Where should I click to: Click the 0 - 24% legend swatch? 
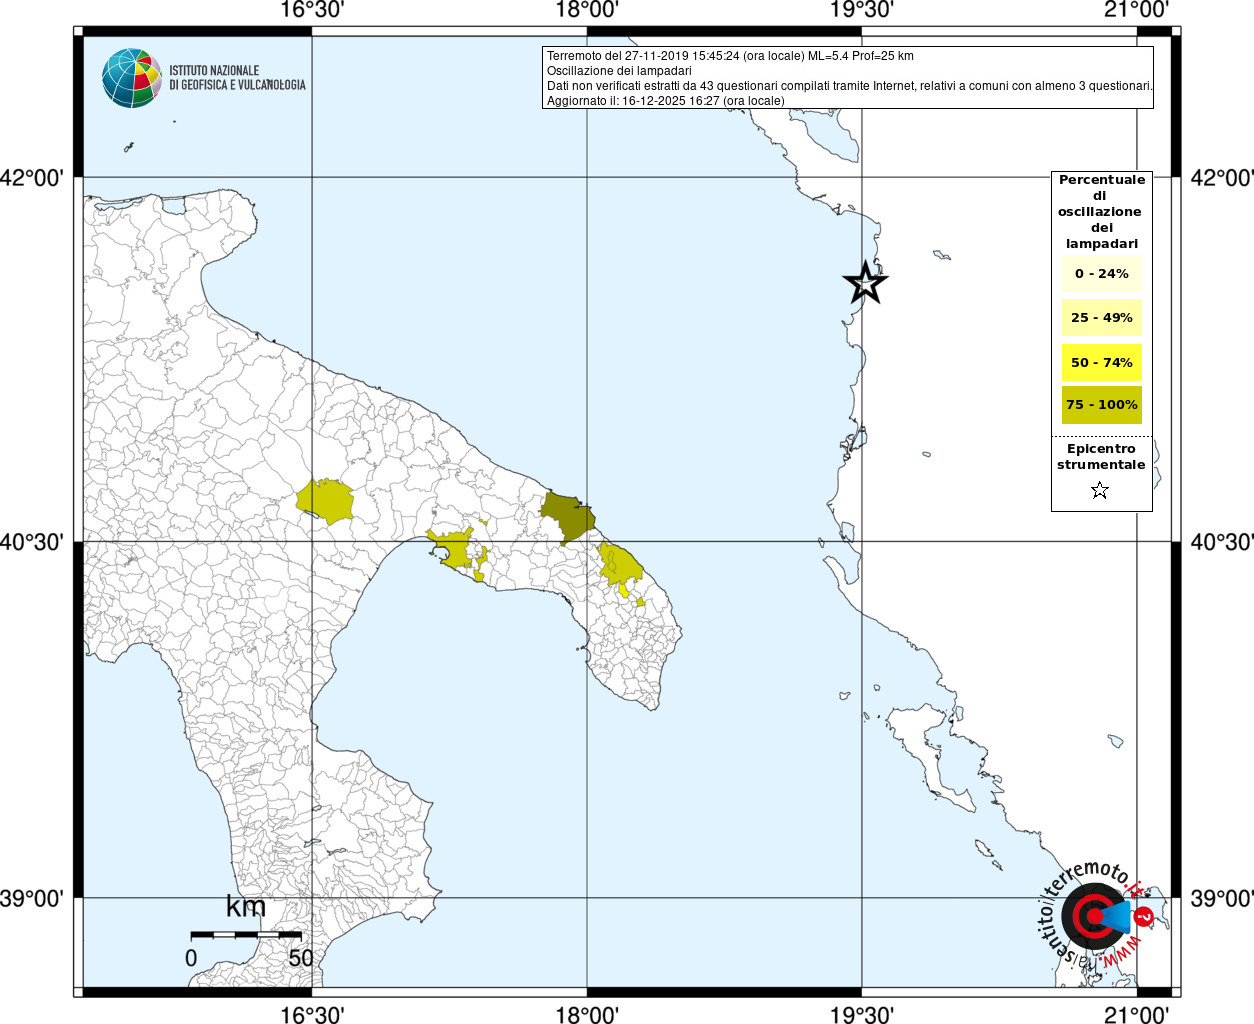(1101, 273)
